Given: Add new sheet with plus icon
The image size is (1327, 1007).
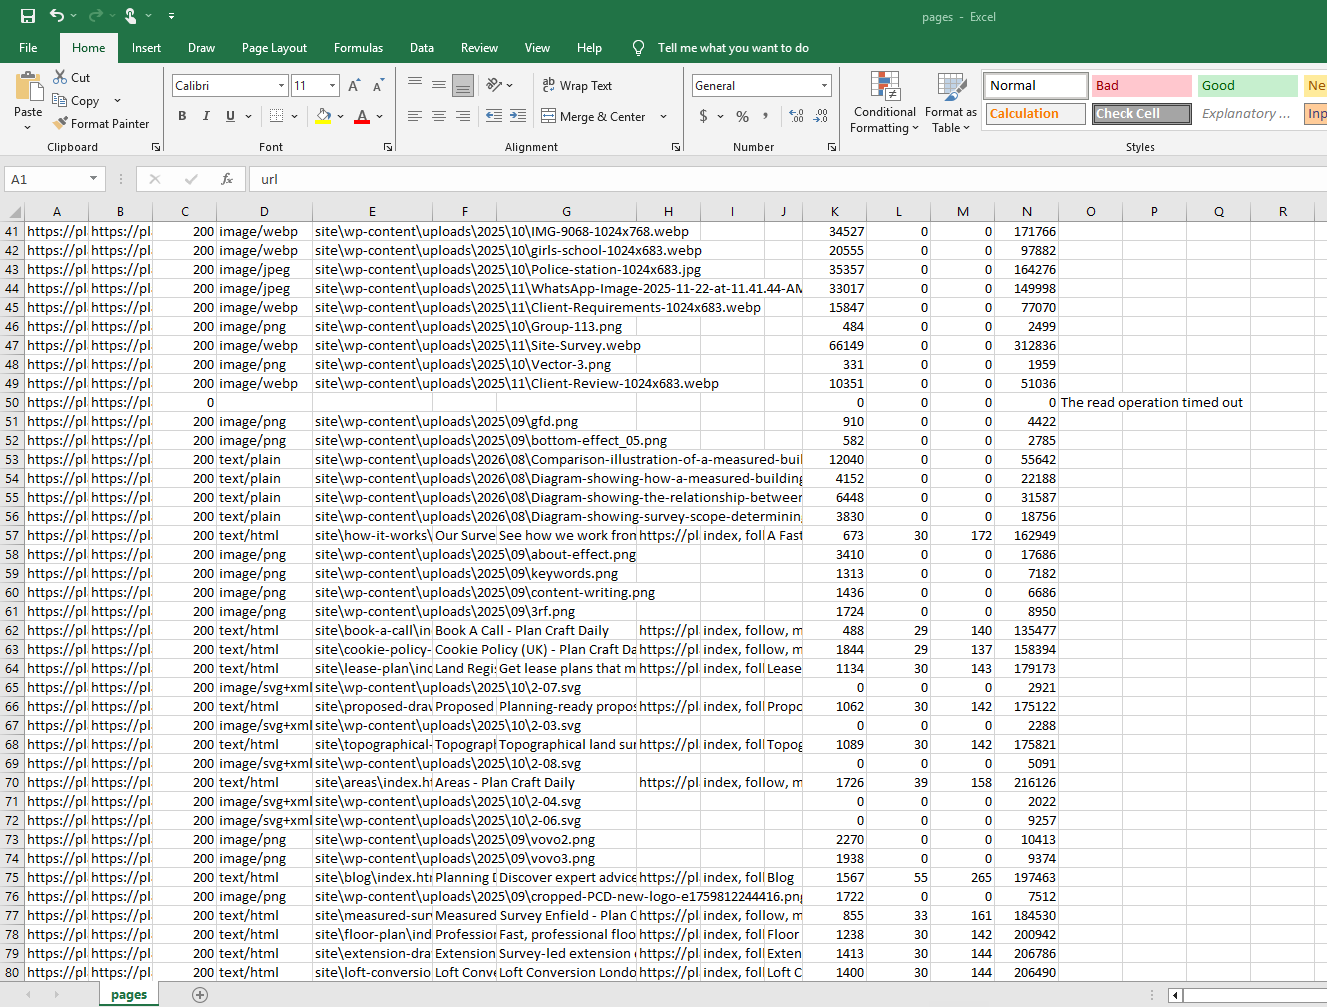Looking at the screenshot, I should click(x=200, y=994).
